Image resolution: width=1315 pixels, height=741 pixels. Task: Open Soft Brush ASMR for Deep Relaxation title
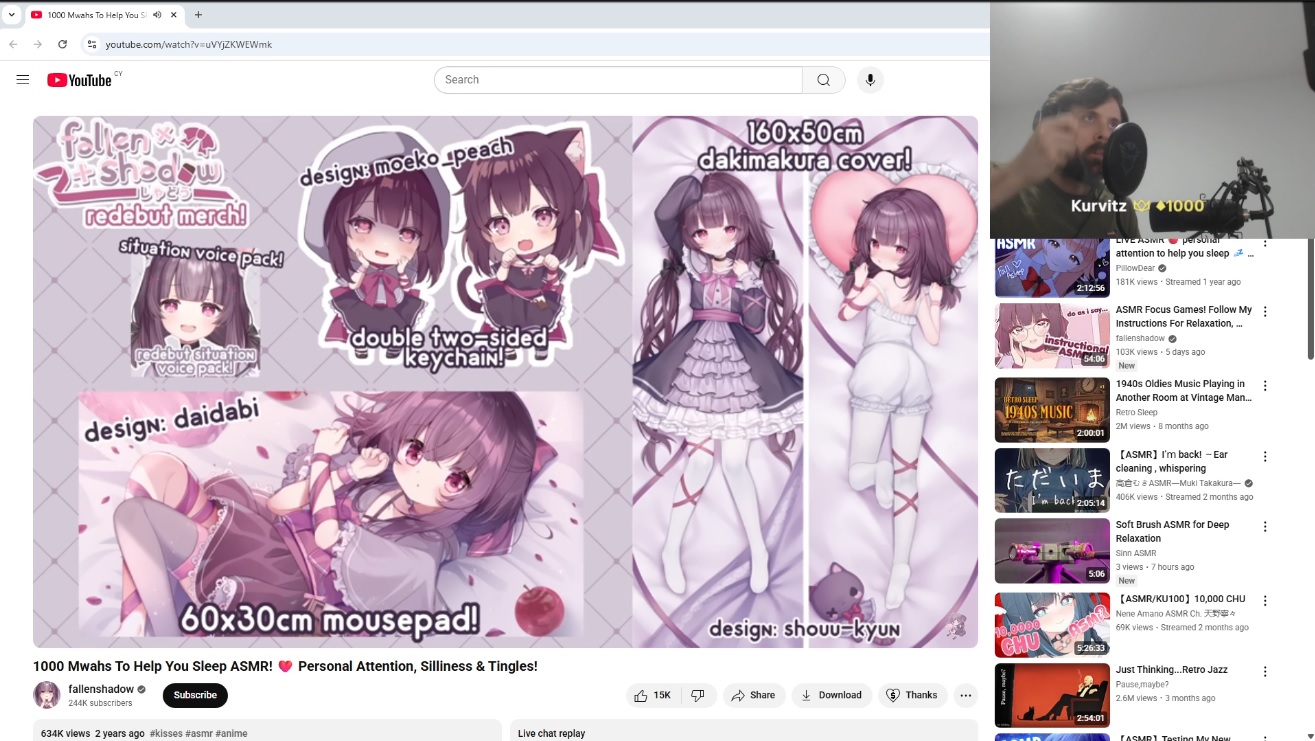tap(1173, 531)
